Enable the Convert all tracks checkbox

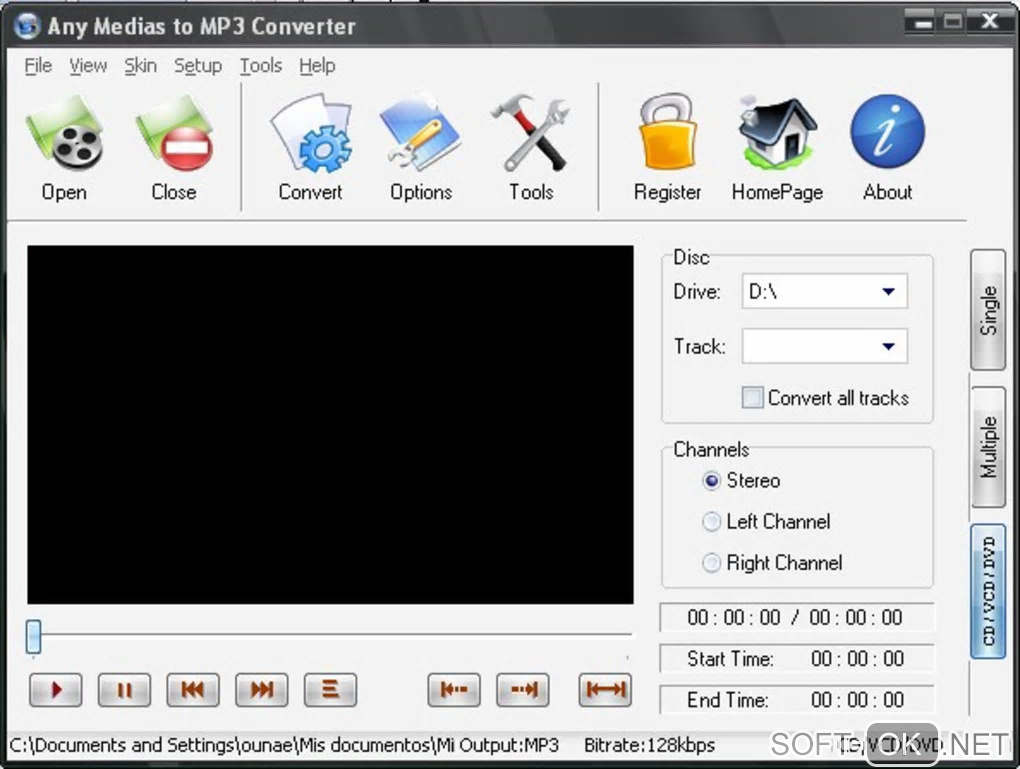pyautogui.click(x=753, y=398)
